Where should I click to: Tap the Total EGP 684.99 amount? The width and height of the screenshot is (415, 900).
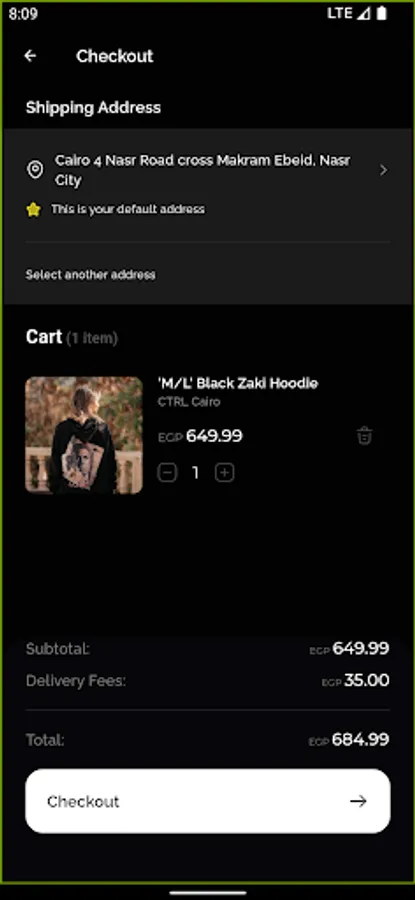tap(349, 740)
